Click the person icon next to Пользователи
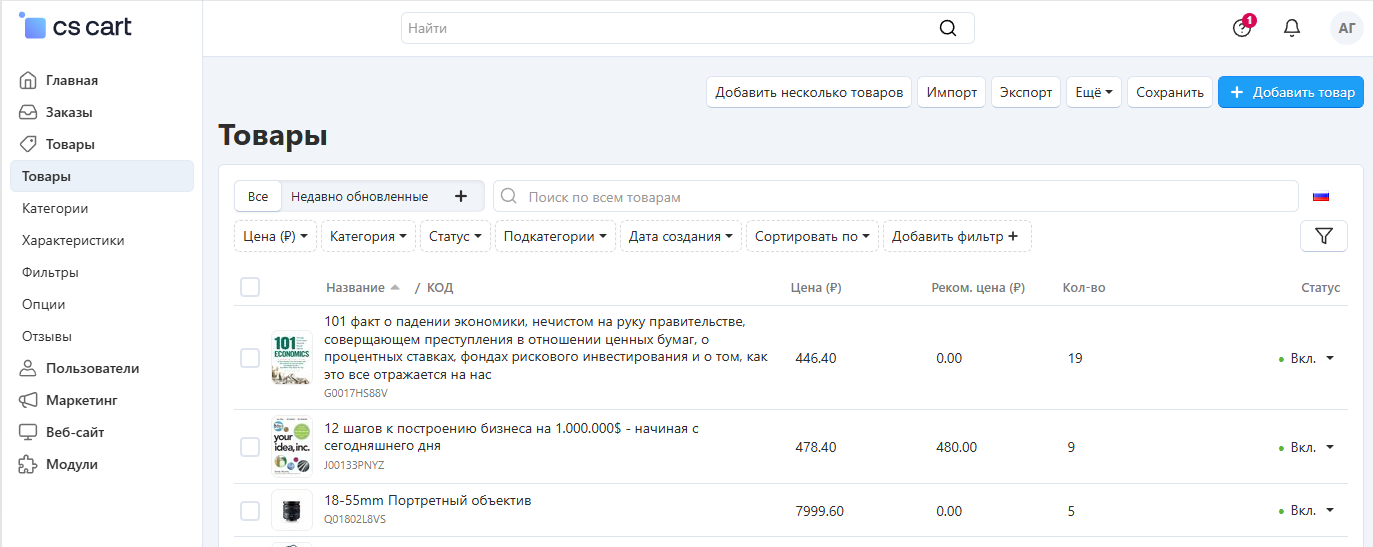 tap(28, 368)
